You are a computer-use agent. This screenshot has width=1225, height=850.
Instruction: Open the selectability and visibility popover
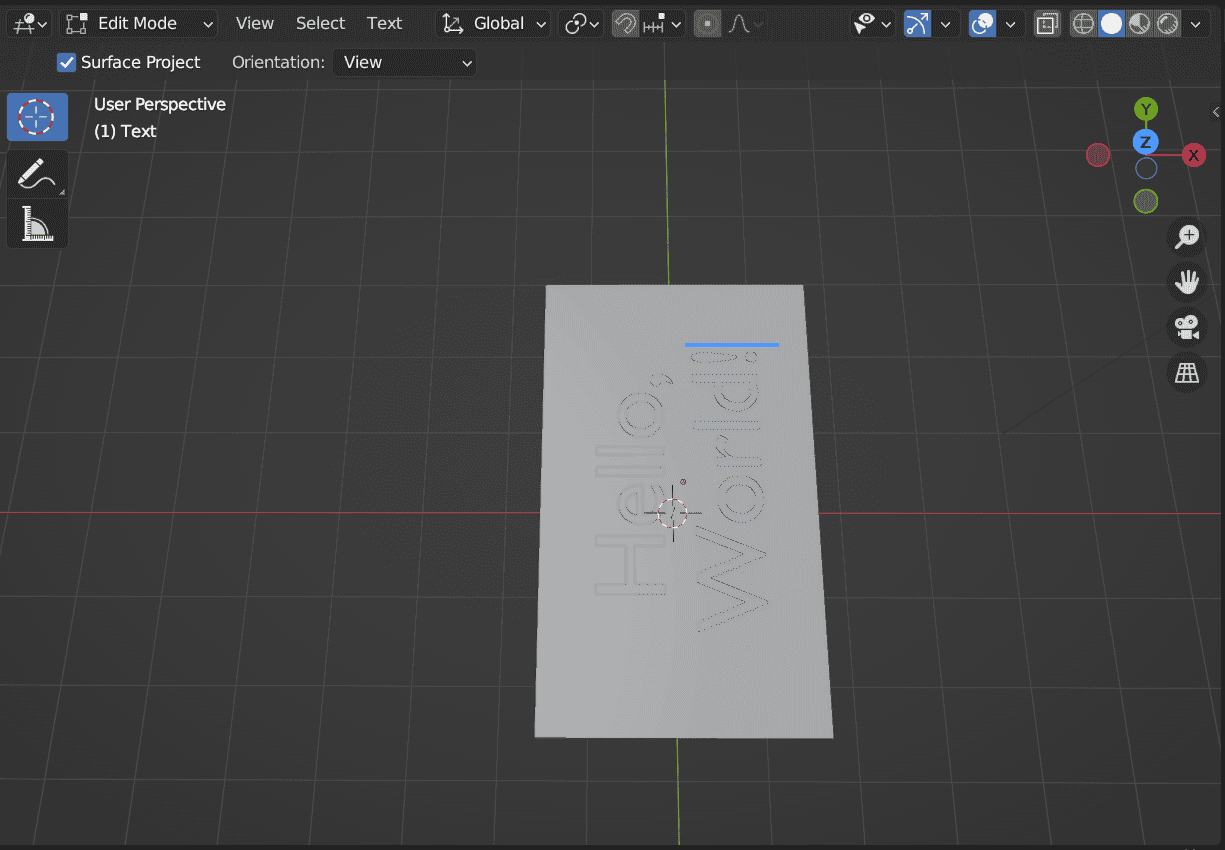(x=872, y=23)
